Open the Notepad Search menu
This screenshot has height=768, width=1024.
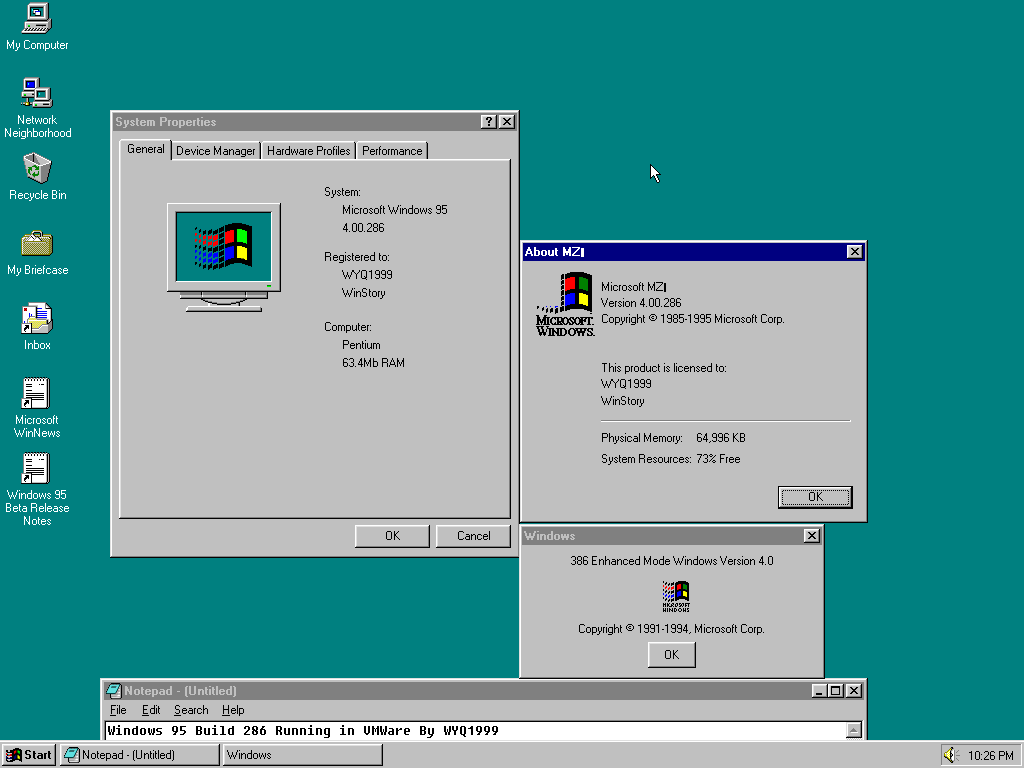click(x=191, y=710)
